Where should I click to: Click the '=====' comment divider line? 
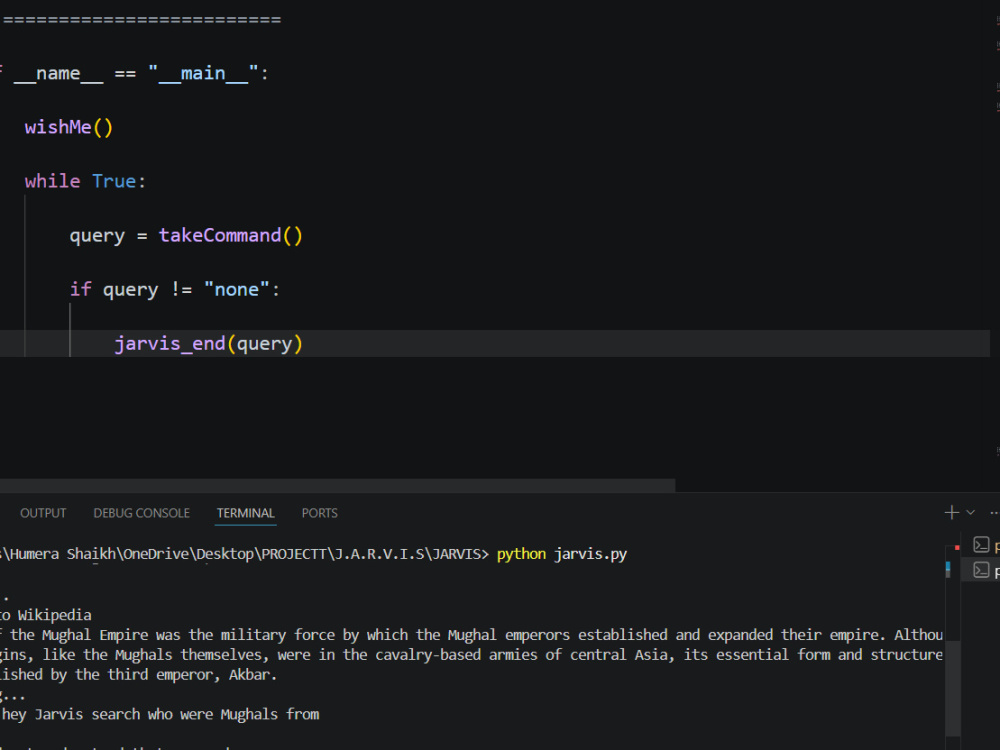coord(142,19)
